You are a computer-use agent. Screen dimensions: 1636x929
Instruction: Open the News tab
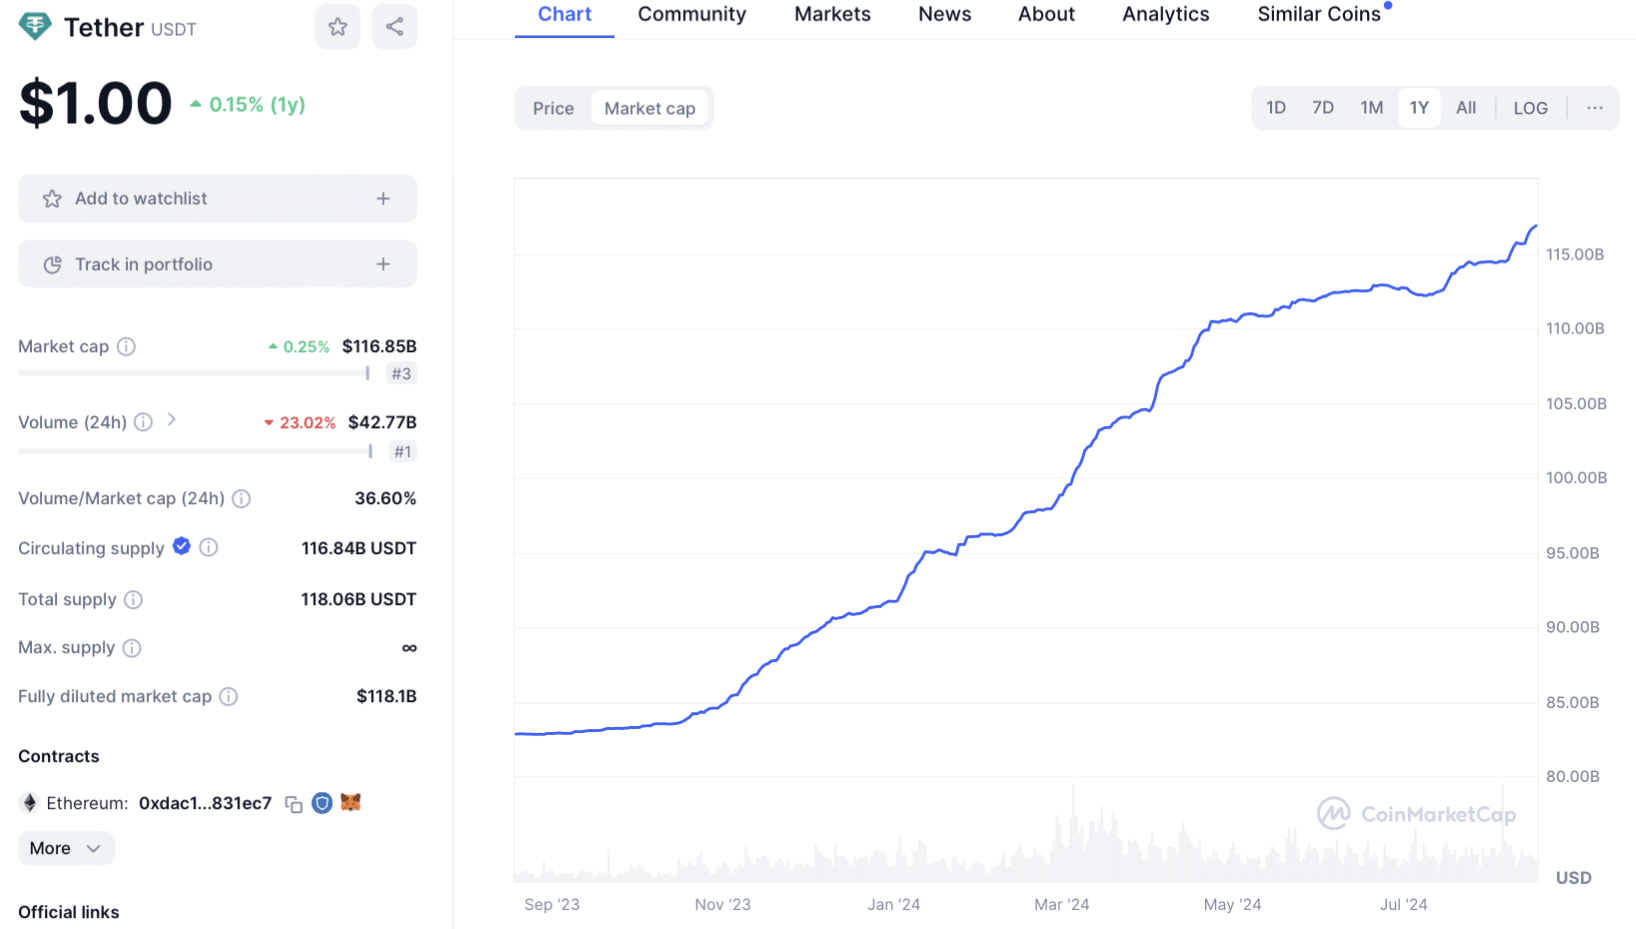point(945,15)
